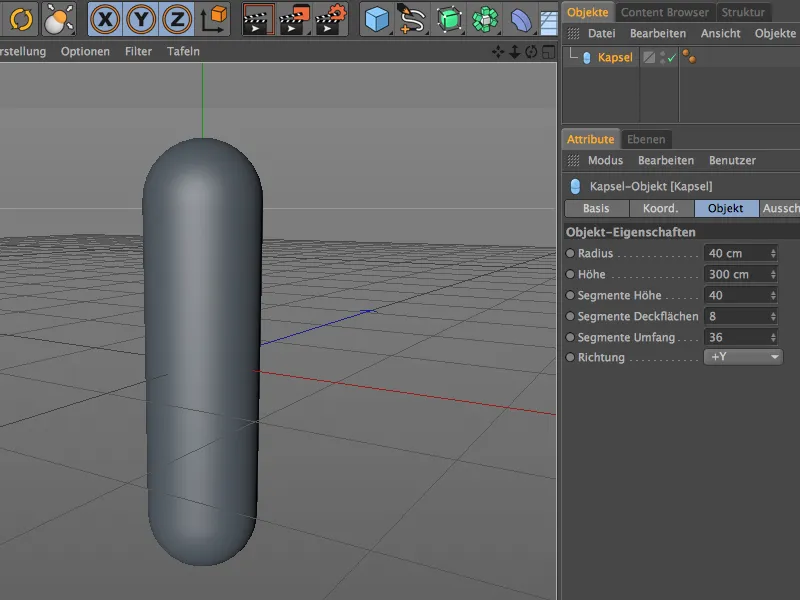Switch to the Ebenen tab

click(x=646, y=139)
